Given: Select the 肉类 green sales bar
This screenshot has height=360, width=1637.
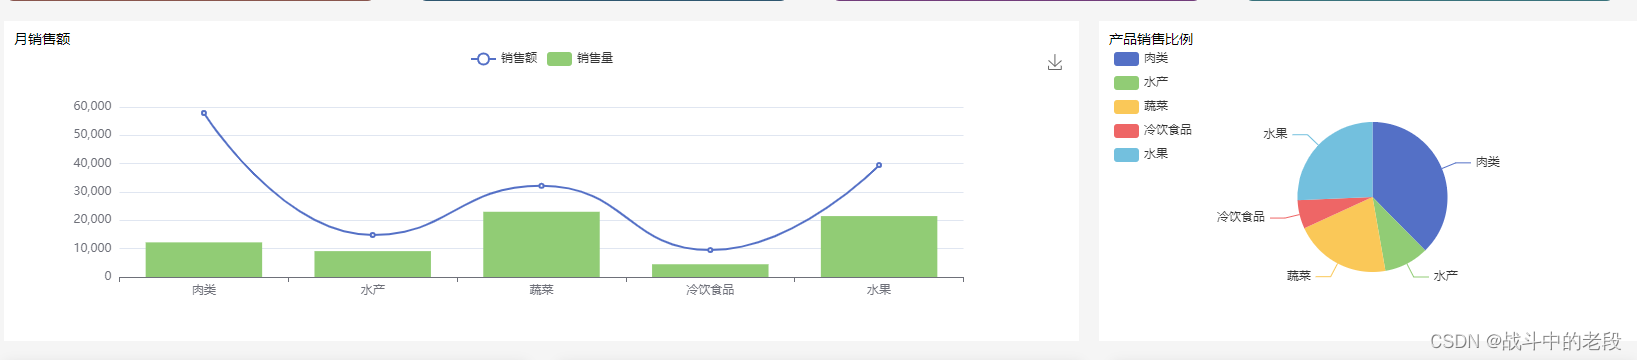Looking at the screenshot, I should (204, 260).
